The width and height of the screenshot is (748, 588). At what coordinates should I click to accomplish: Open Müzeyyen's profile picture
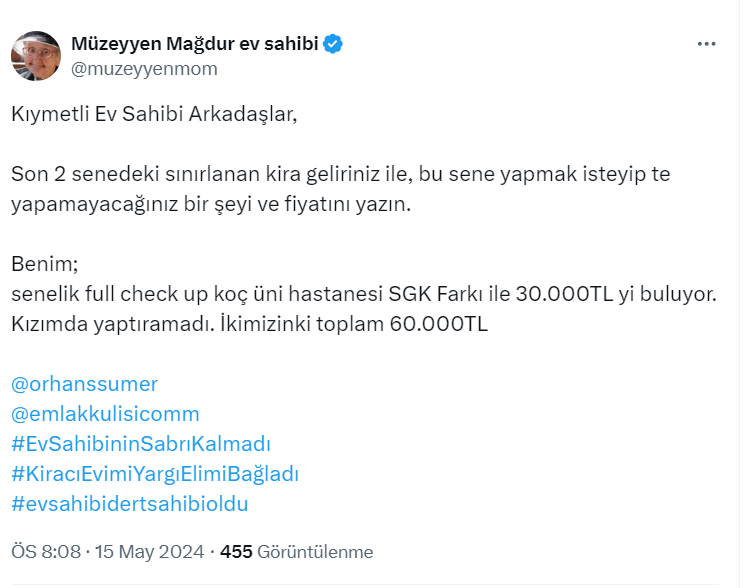pos(36,56)
